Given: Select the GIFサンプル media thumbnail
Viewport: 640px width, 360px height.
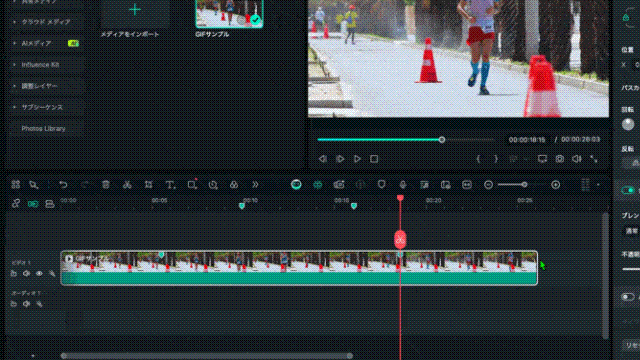Looking at the screenshot, I should 229,13.
